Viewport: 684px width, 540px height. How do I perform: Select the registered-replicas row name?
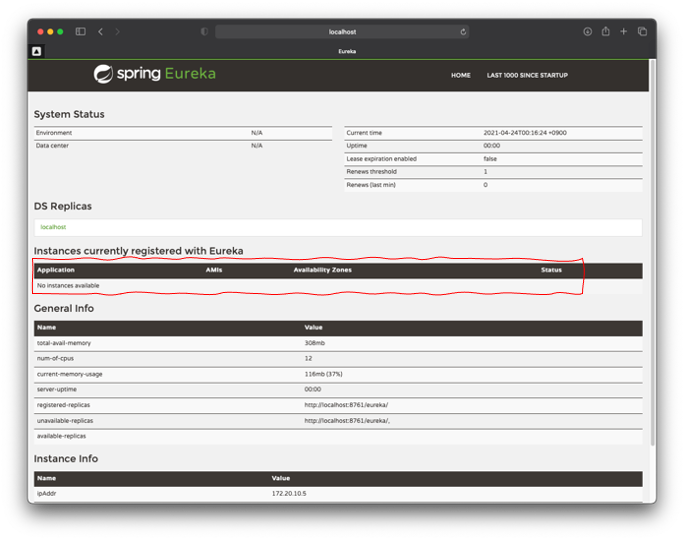(63, 405)
